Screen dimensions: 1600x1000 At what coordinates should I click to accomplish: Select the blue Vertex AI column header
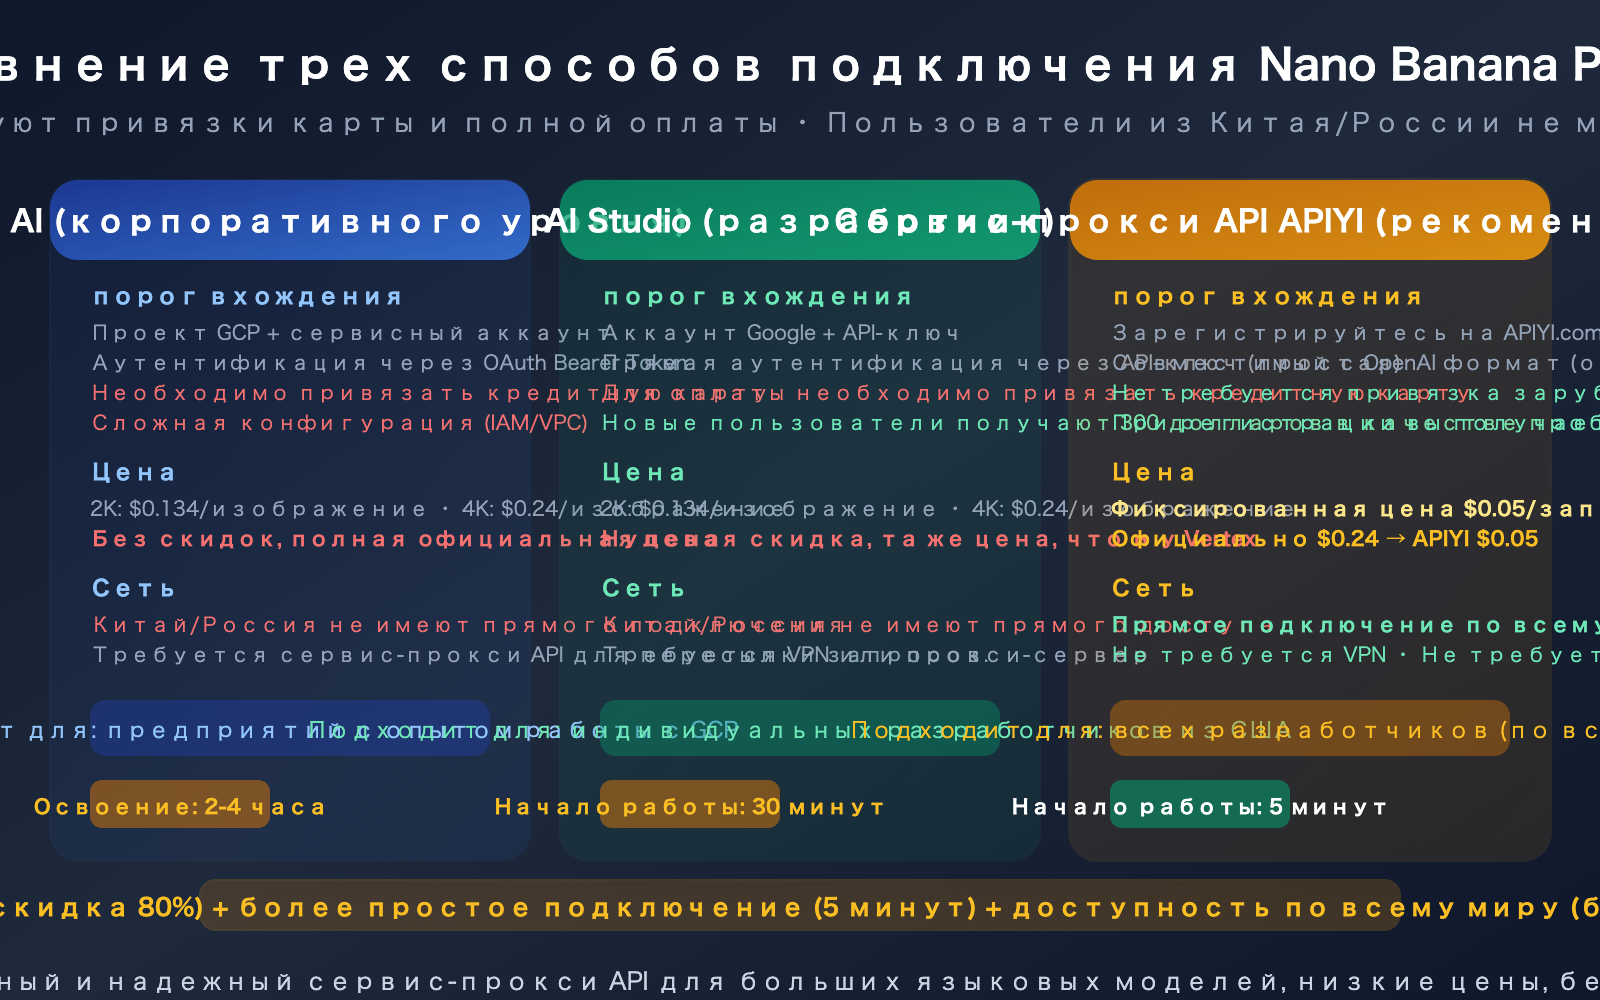(x=290, y=220)
